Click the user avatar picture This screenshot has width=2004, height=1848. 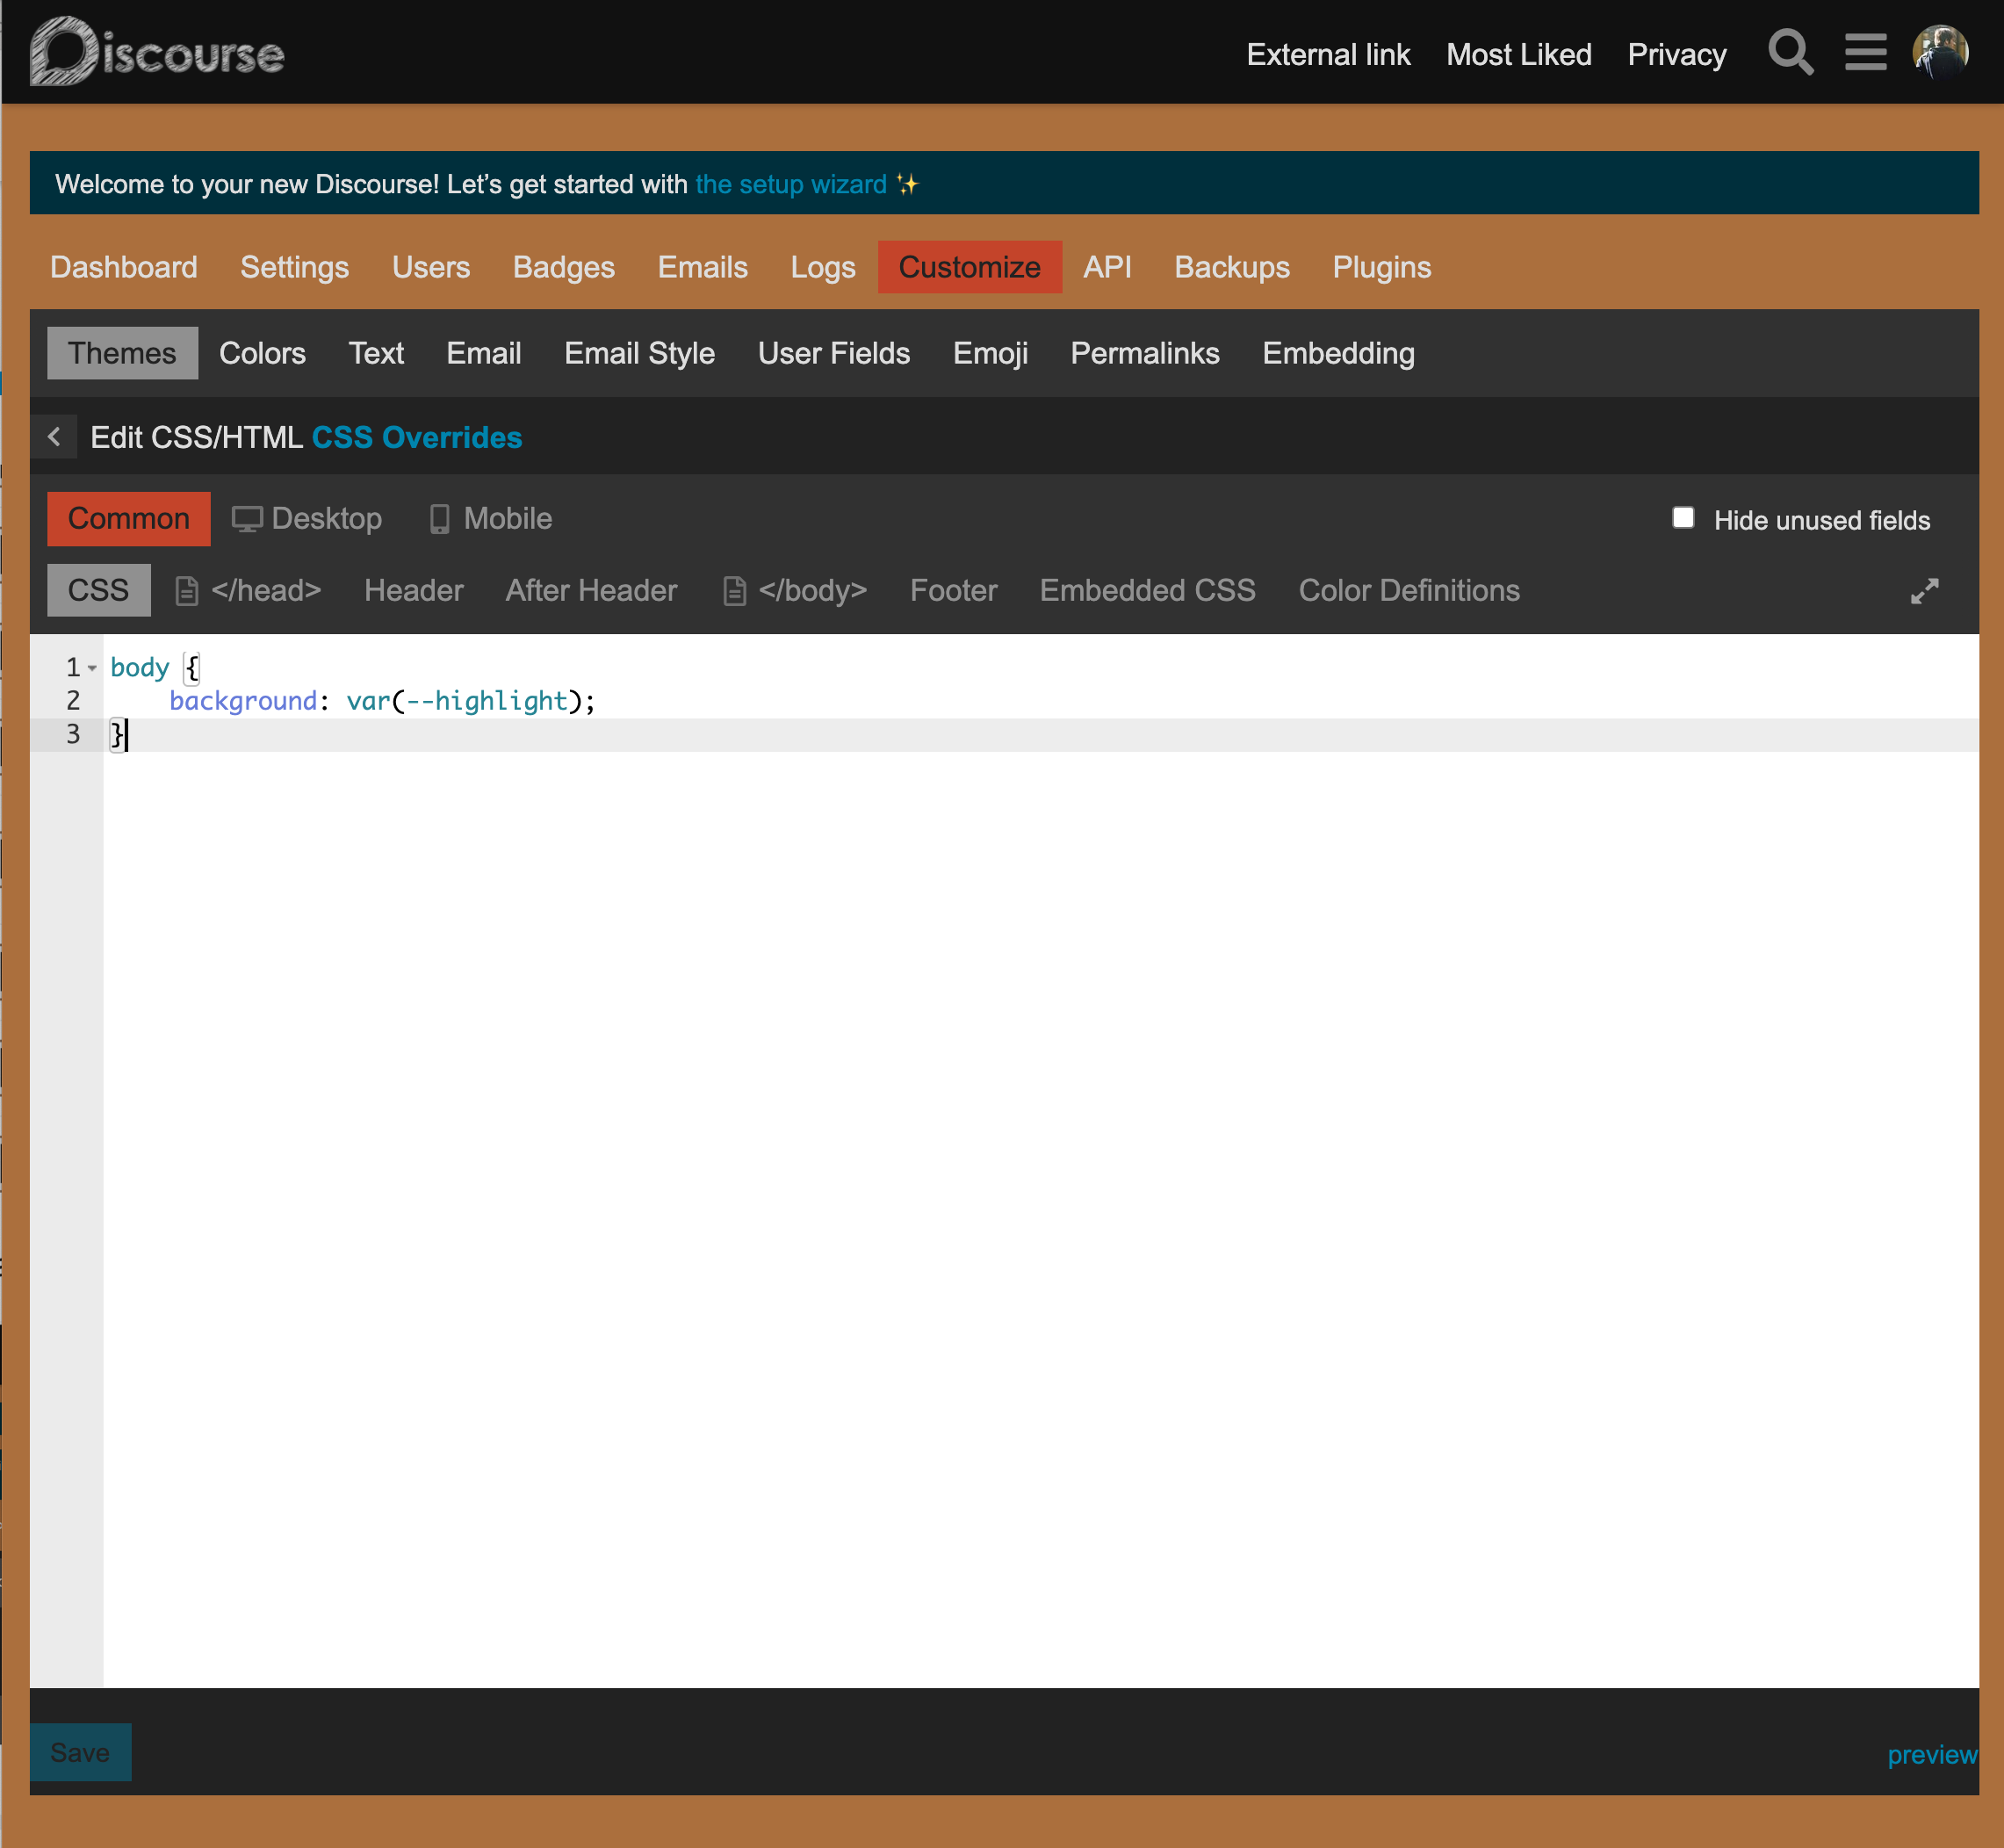coord(1940,52)
